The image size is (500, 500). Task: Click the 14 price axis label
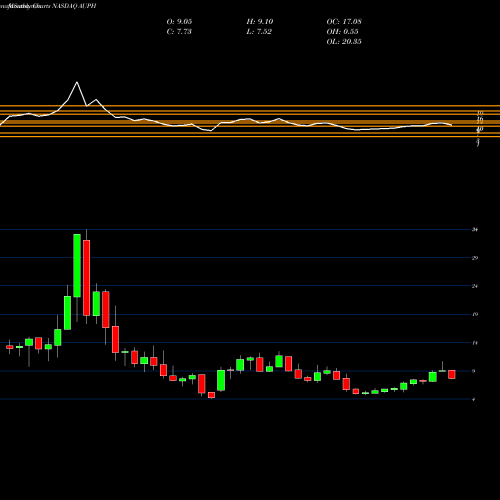pos(475,343)
